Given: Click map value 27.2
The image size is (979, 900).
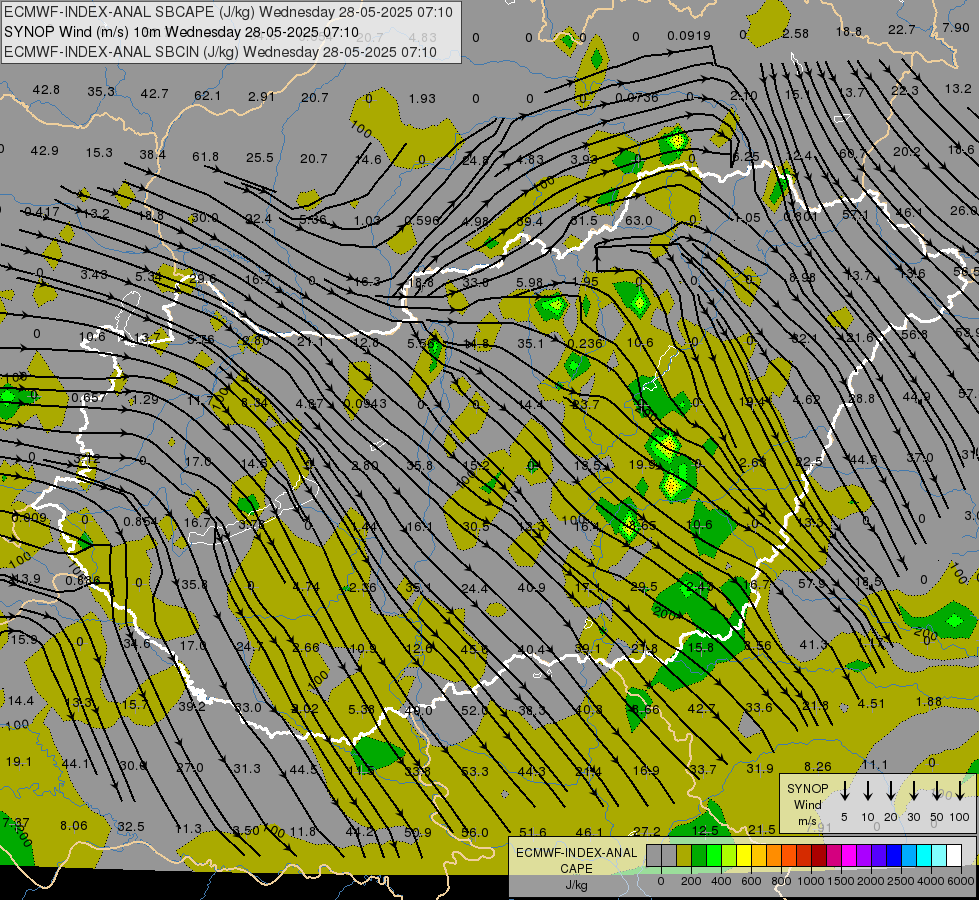Looking at the screenshot, I should pos(646,831).
